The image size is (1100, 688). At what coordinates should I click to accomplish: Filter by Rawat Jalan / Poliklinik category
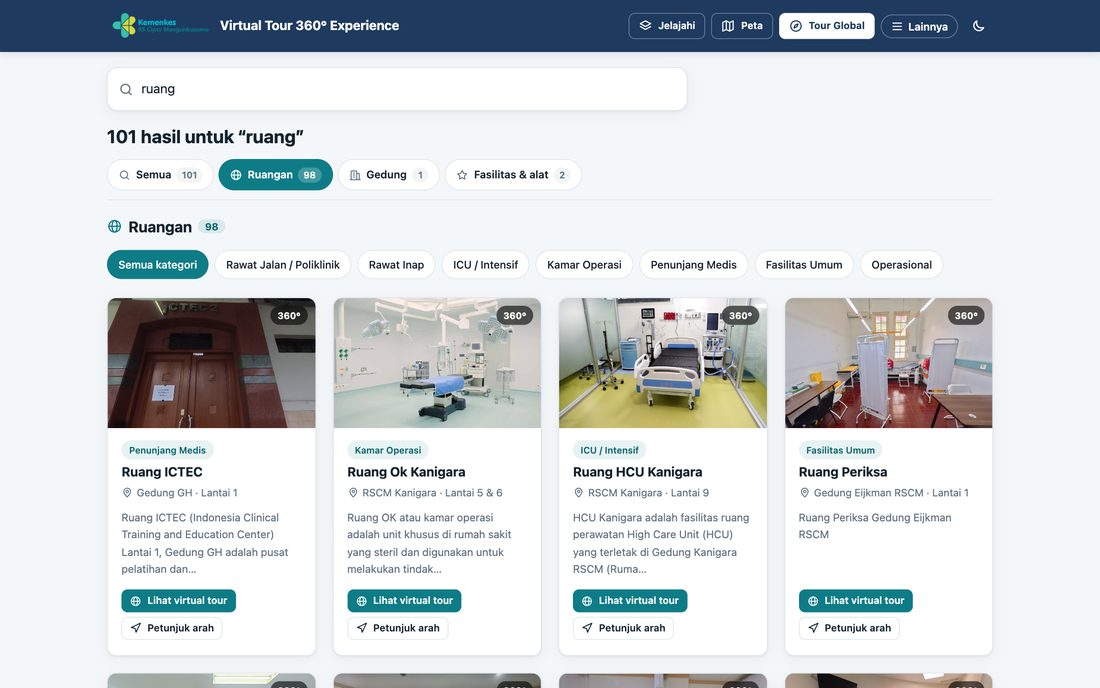283,264
